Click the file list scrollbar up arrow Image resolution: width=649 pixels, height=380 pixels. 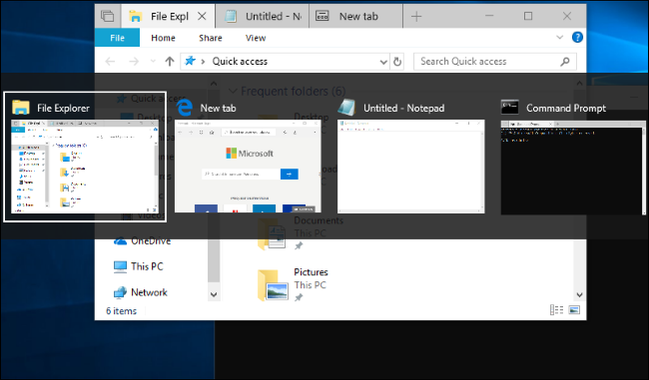click(579, 84)
